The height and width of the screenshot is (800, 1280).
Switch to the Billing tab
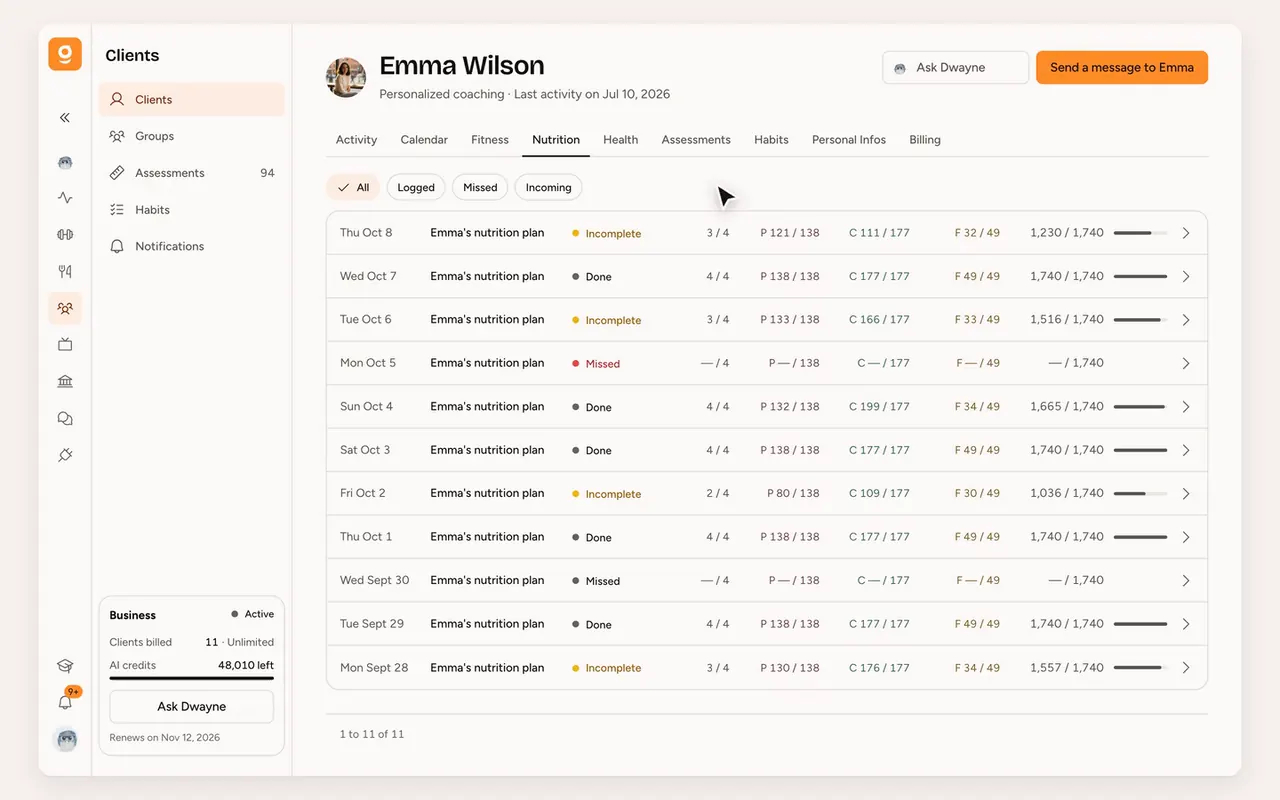[x=925, y=140]
